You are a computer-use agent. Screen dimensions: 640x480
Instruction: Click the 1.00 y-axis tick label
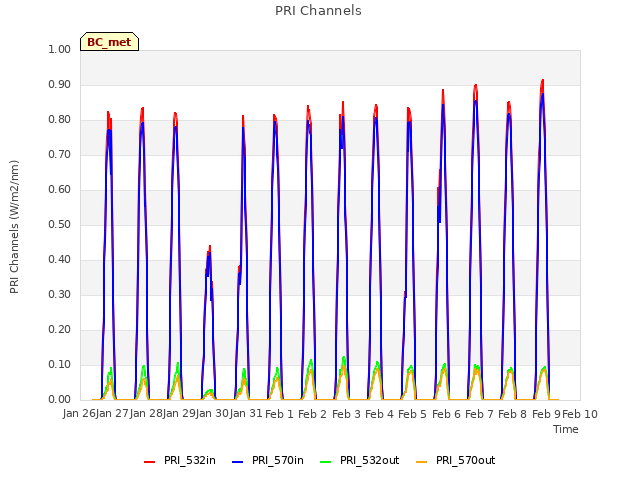pos(60,49)
